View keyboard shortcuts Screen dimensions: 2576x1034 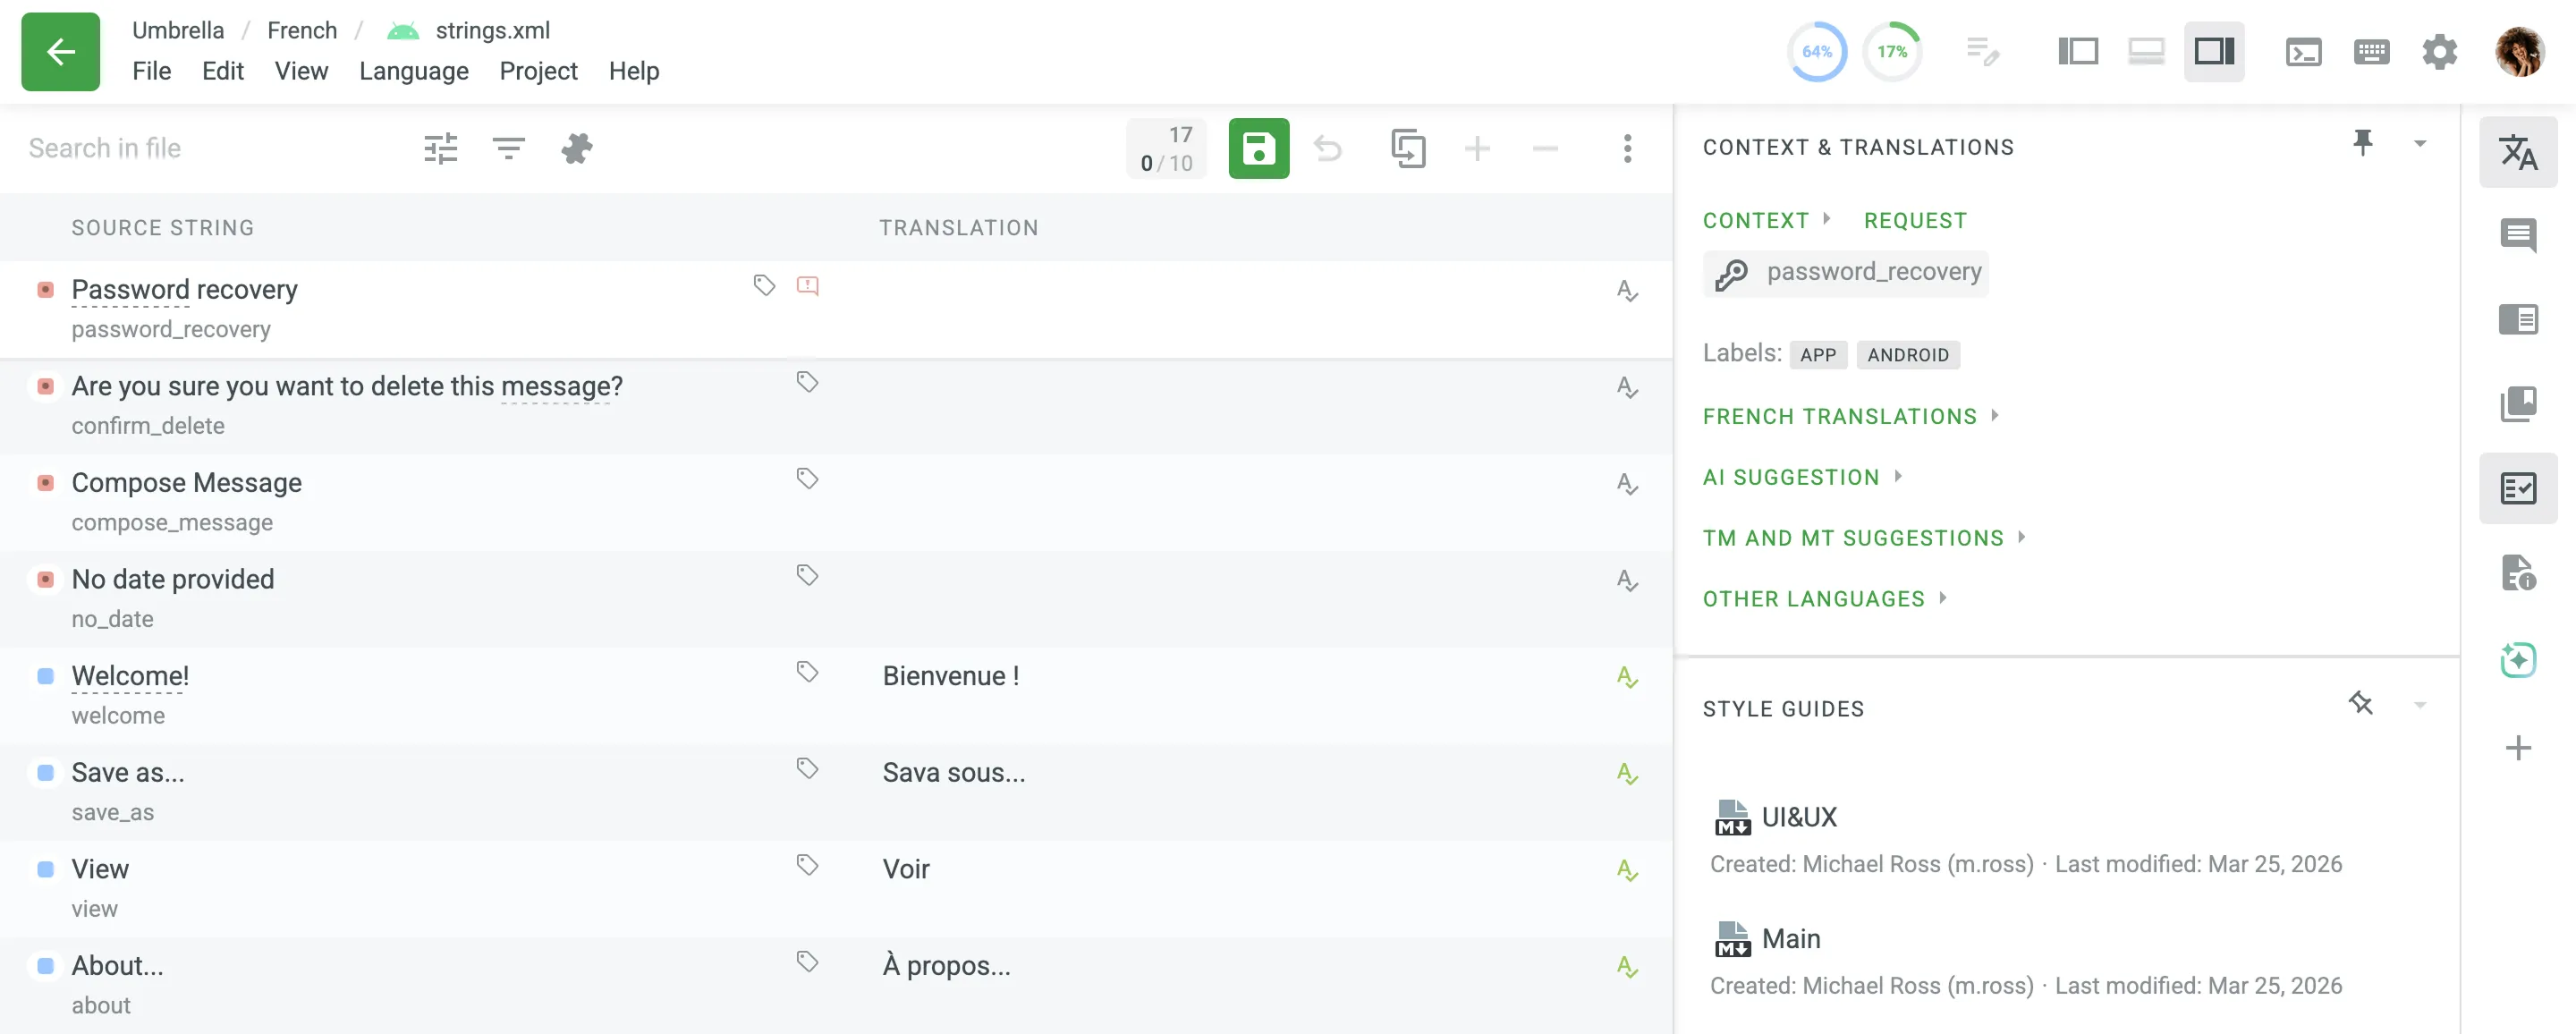click(x=2372, y=51)
